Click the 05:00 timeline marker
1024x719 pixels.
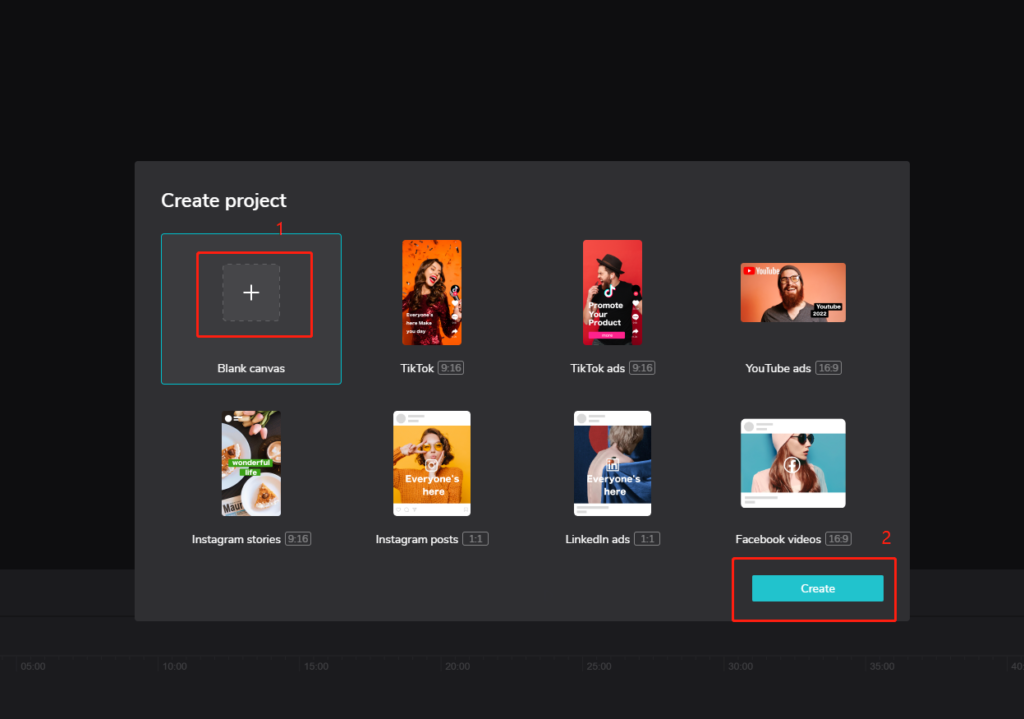coord(33,666)
